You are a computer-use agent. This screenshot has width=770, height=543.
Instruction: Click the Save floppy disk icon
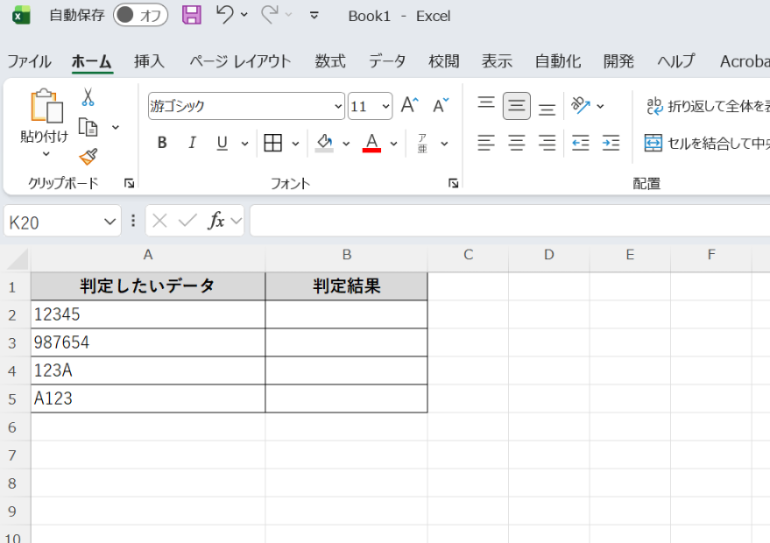[x=192, y=15]
